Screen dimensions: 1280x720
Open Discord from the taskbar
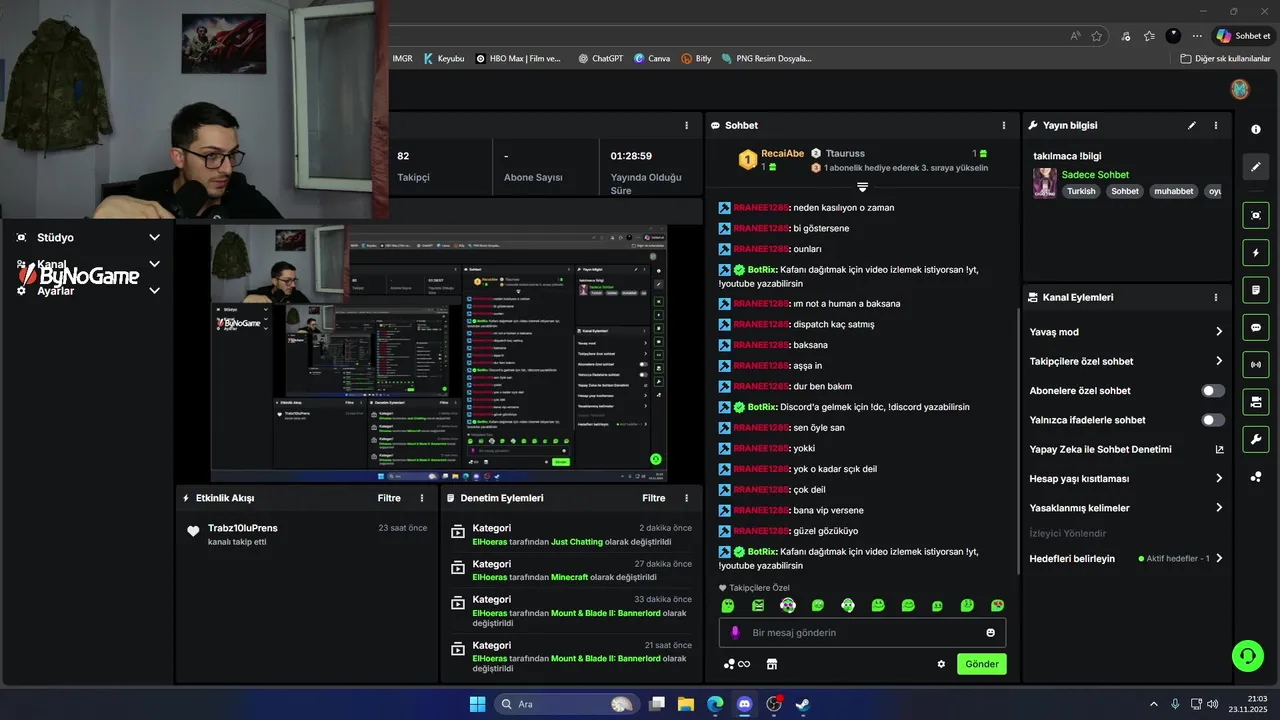tap(744, 704)
